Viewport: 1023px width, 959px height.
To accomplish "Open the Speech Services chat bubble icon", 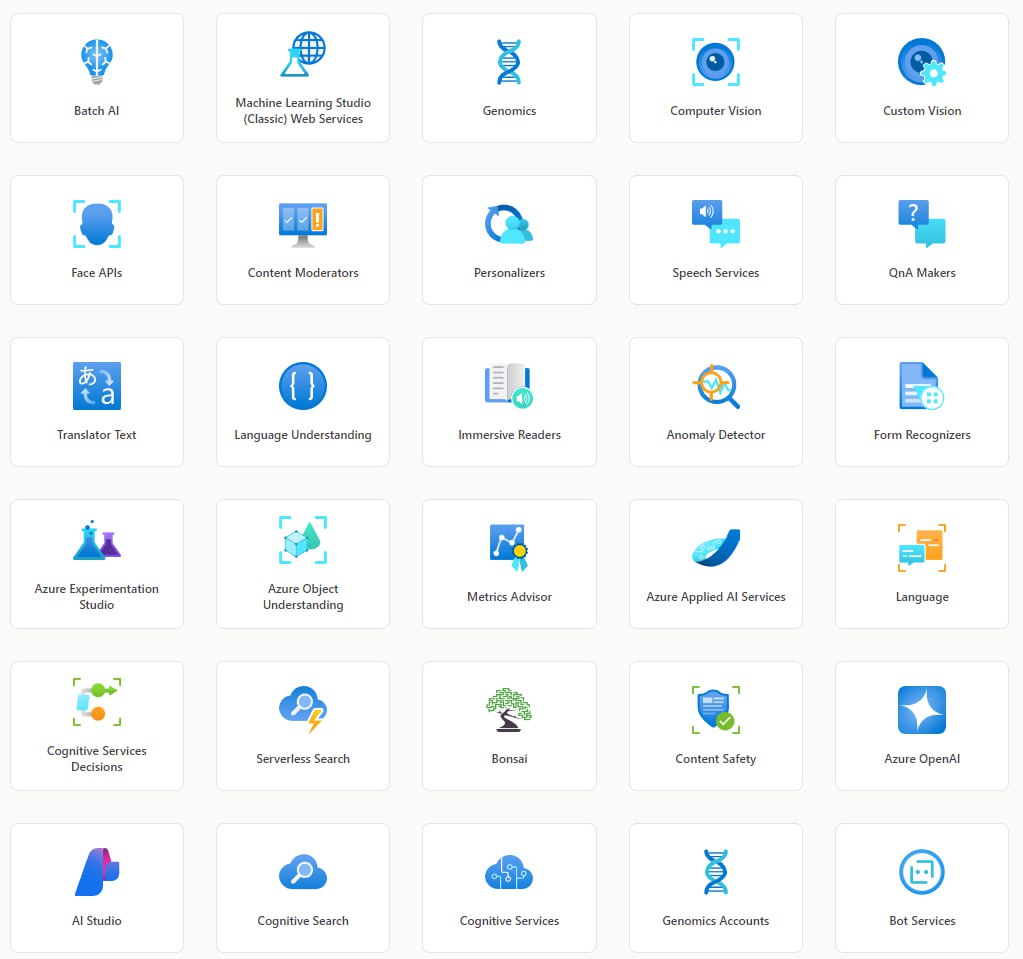I will (716, 224).
